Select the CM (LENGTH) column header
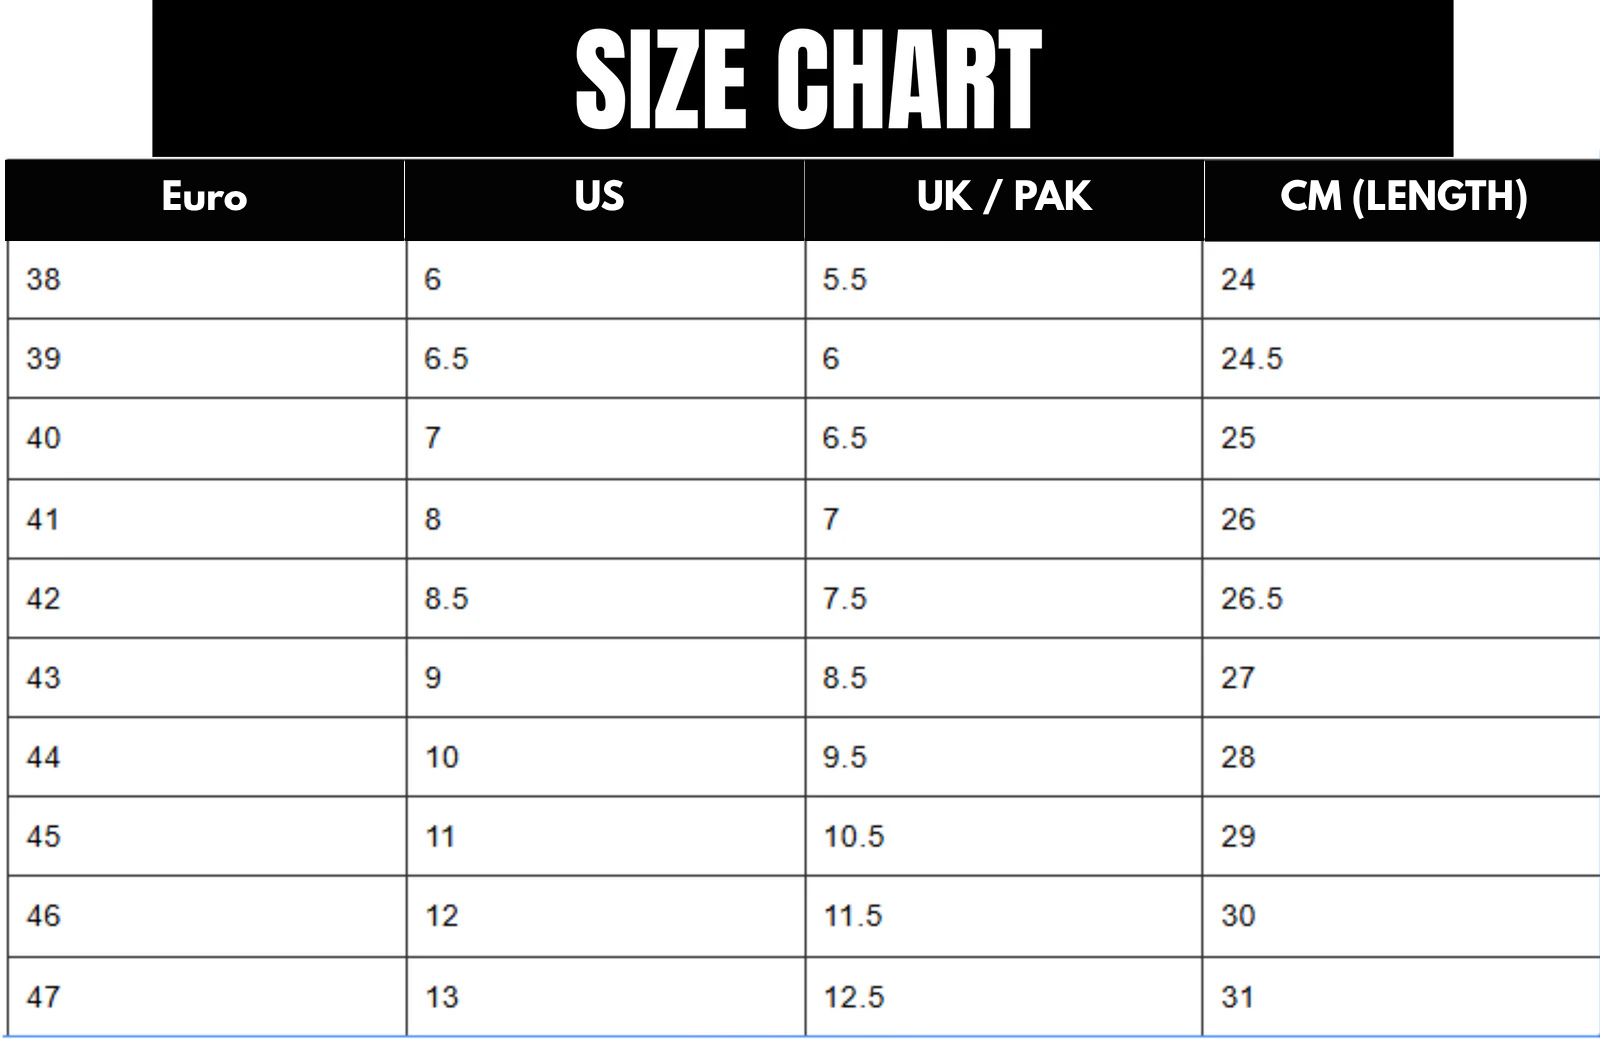 point(1402,197)
